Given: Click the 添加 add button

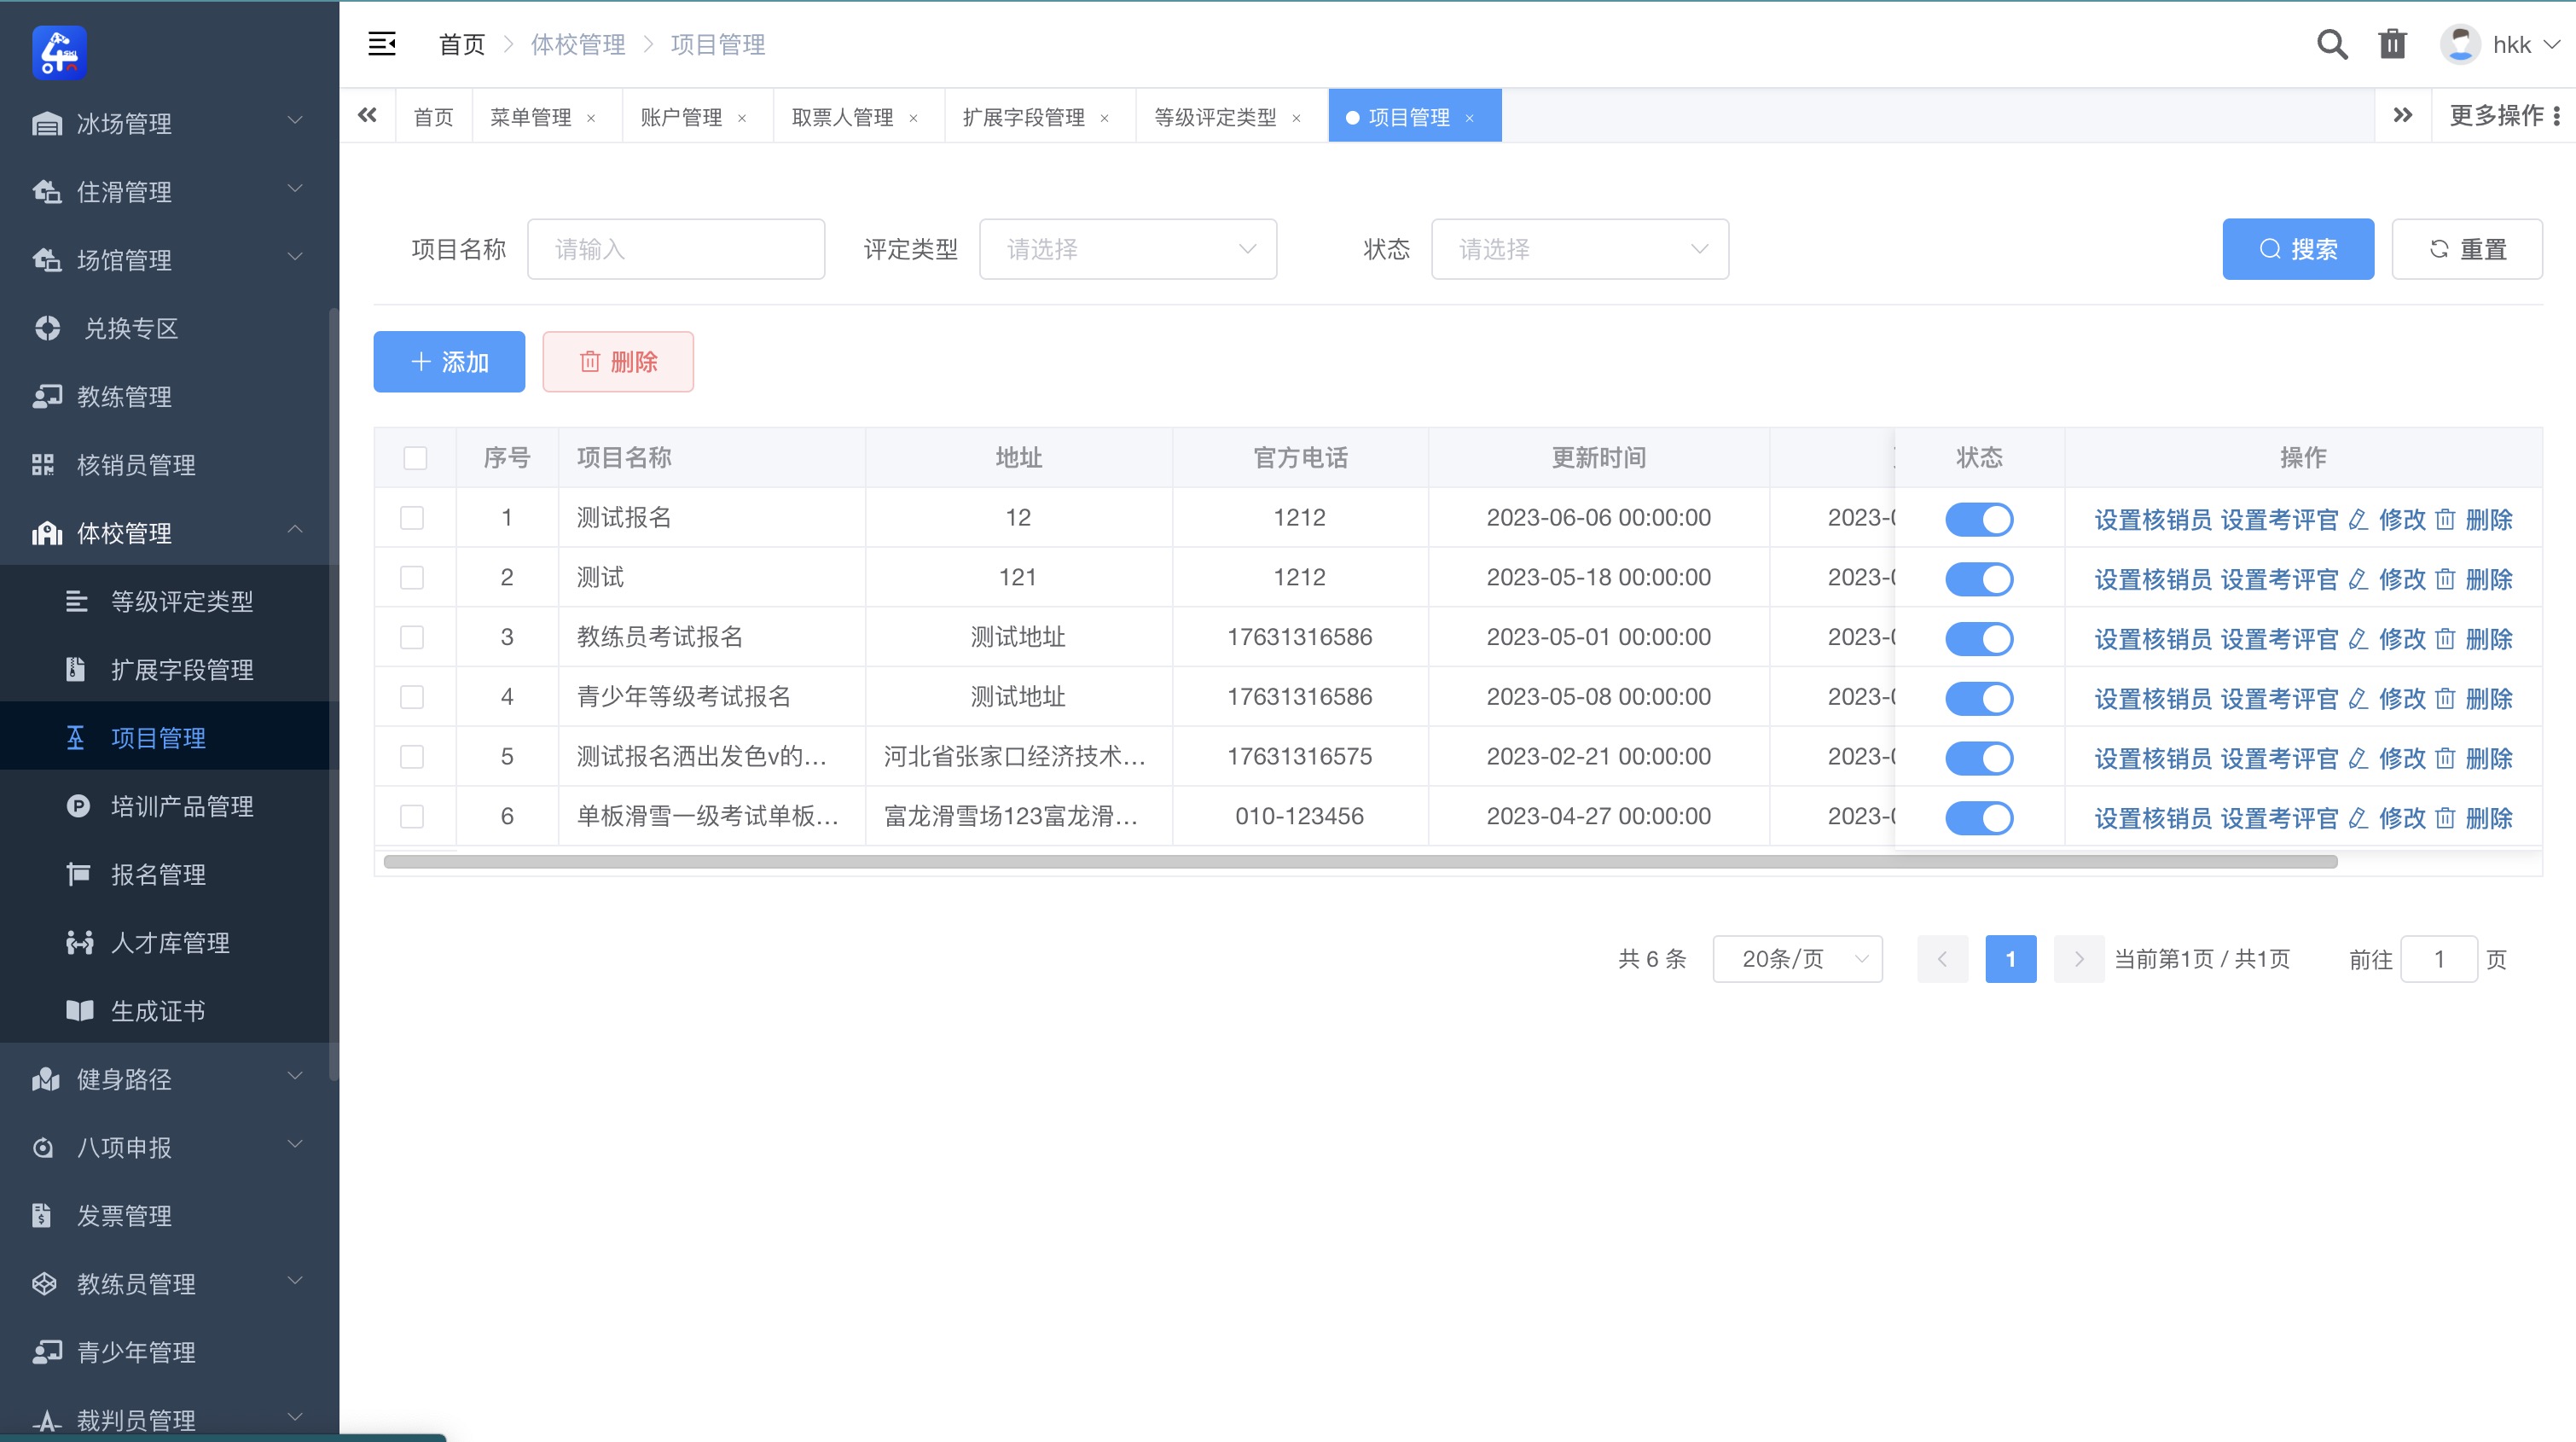Looking at the screenshot, I should tap(449, 361).
